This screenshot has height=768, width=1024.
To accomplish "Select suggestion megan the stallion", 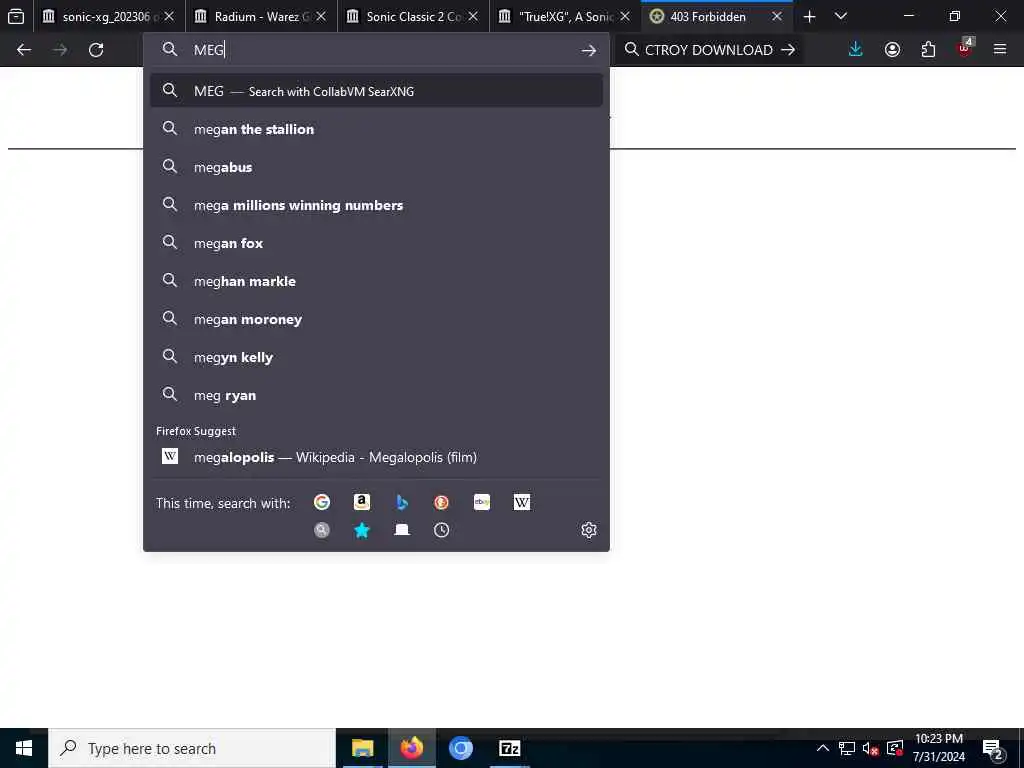I will tap(376, 129).
